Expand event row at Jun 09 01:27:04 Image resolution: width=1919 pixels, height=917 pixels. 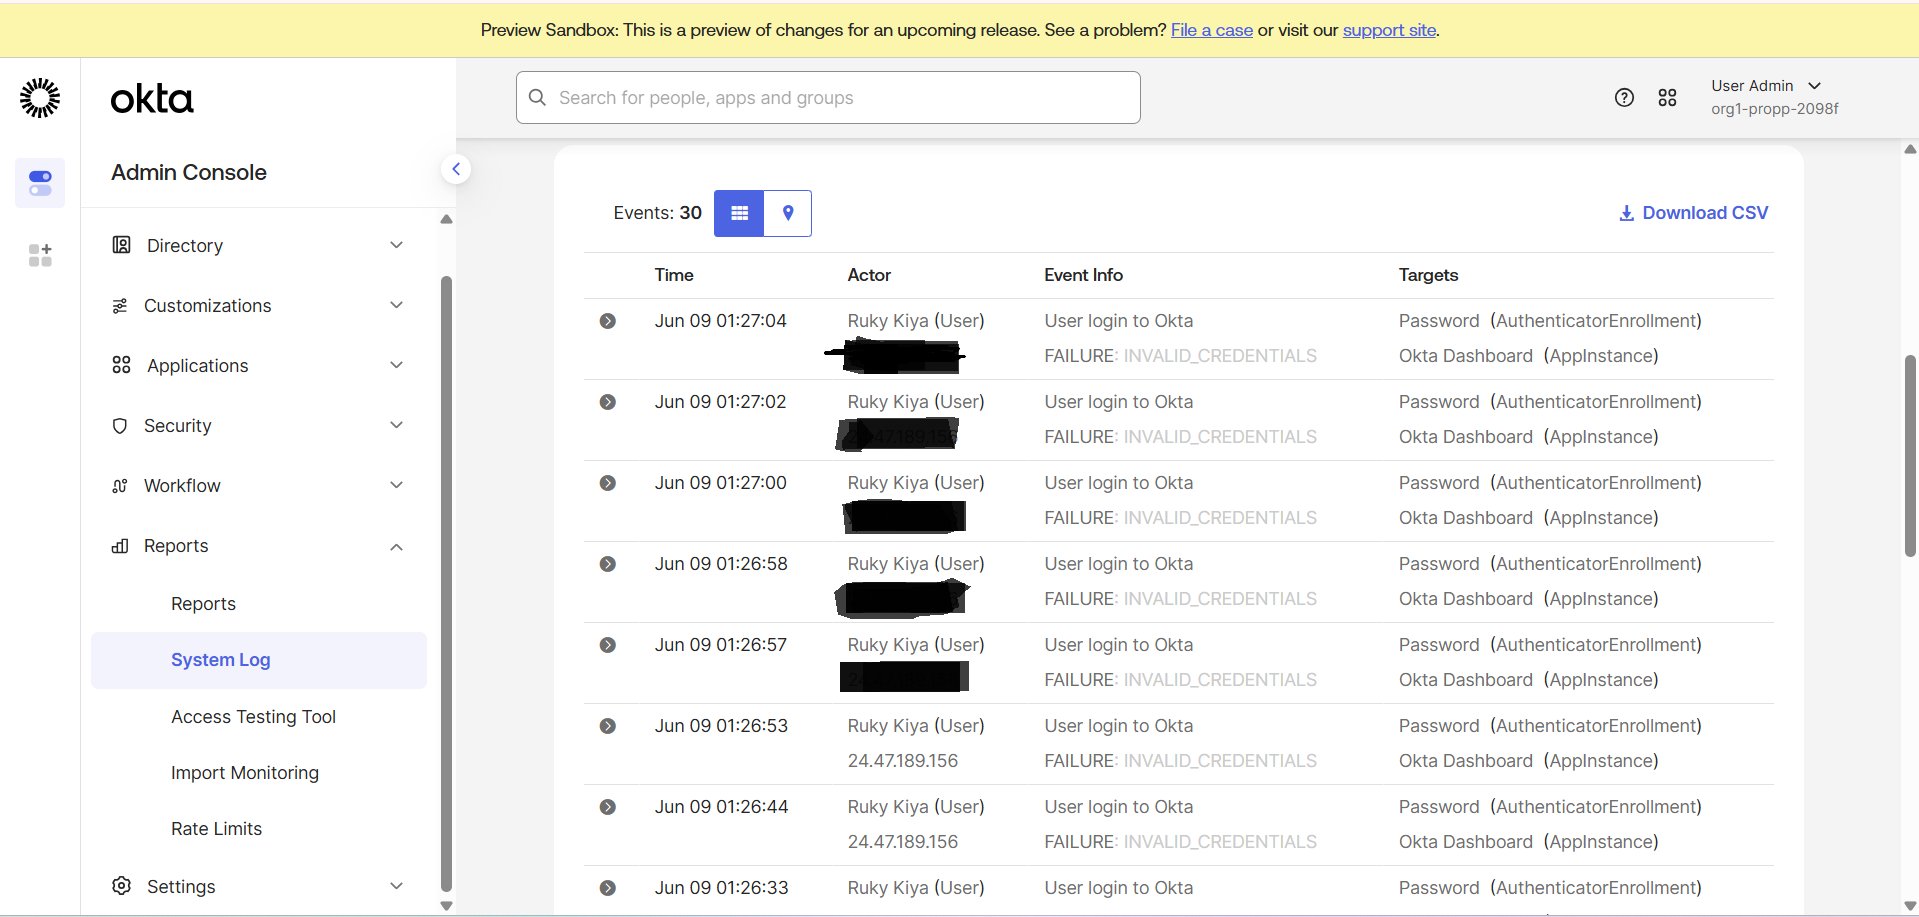pos(607,321)
